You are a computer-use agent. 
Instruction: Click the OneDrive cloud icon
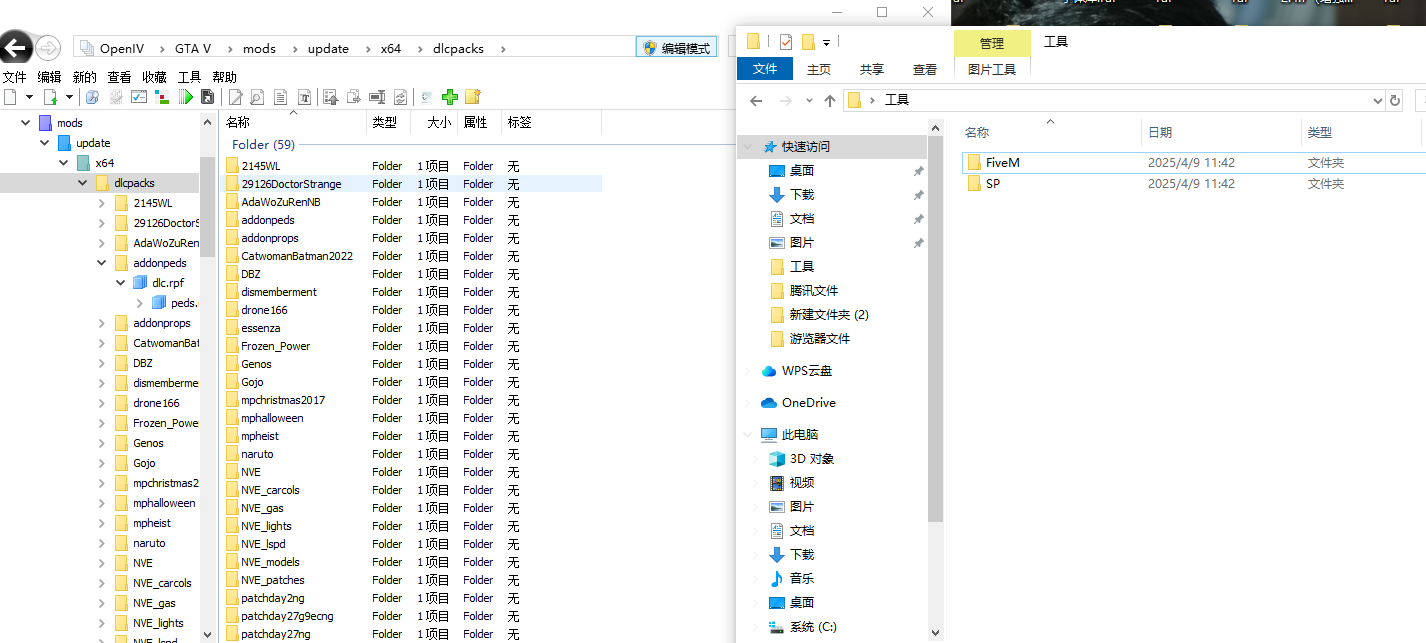point(769,403)
